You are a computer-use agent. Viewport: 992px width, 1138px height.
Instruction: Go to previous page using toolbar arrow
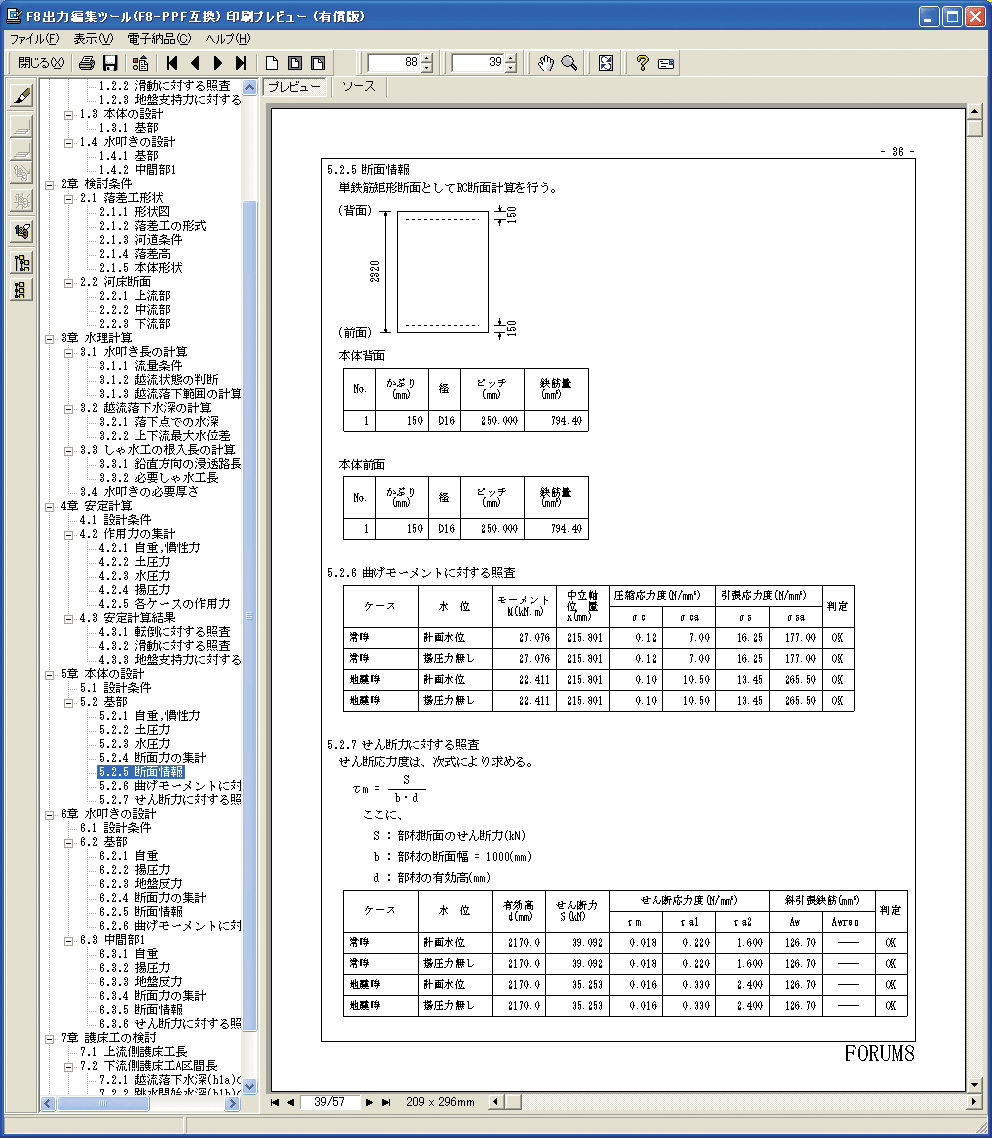(x=194, y=63)
